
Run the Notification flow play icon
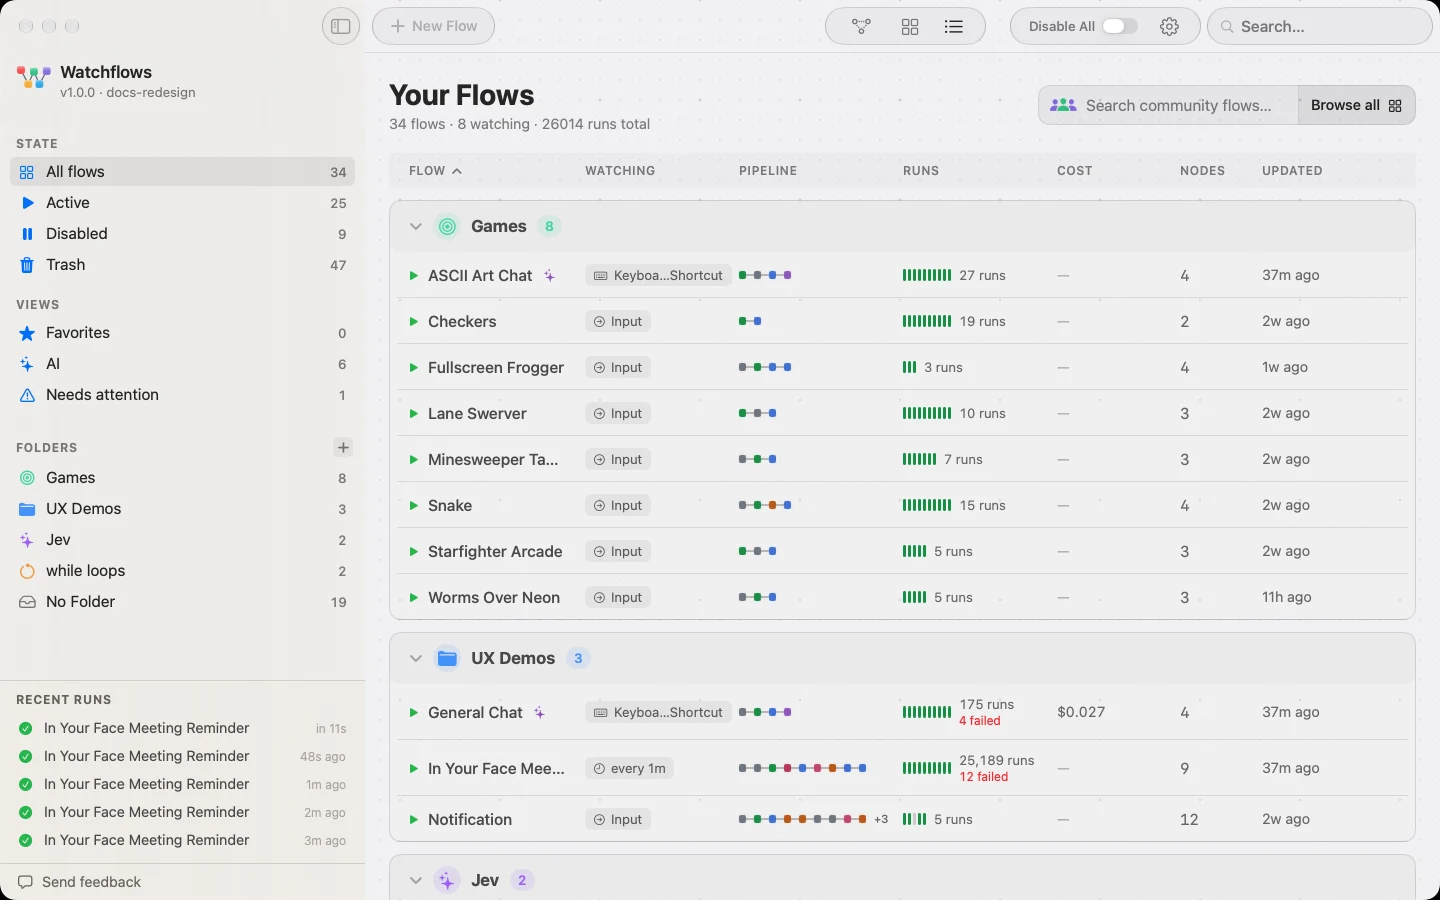coord(413,819)
